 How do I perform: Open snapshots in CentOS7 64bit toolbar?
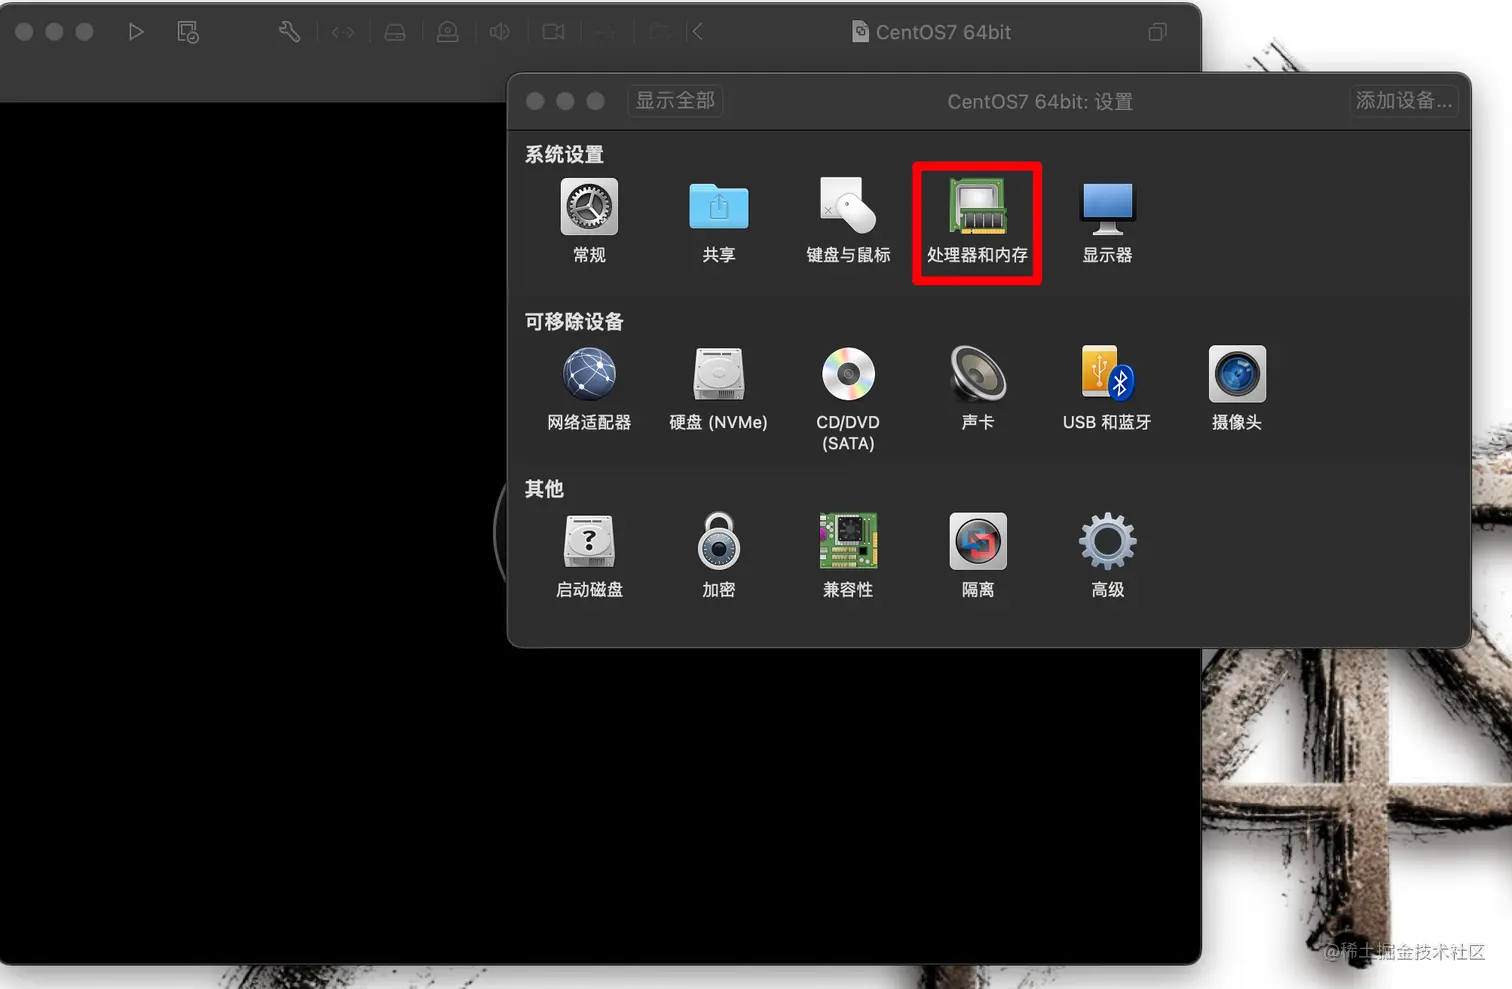point(188,32)
